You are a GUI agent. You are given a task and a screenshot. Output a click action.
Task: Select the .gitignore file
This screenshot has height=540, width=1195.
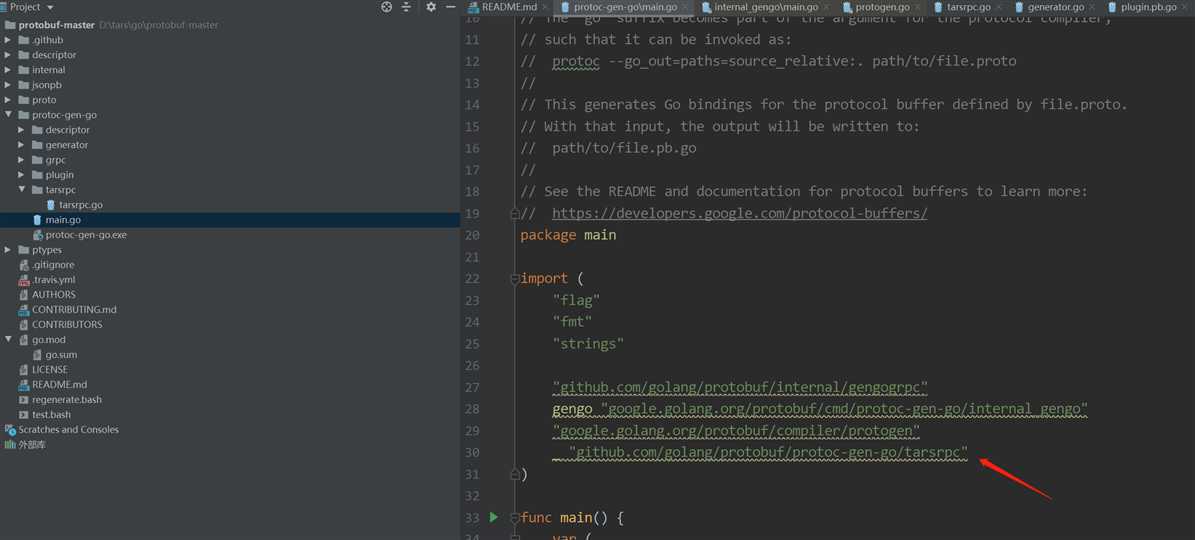(x=52, y=265)
